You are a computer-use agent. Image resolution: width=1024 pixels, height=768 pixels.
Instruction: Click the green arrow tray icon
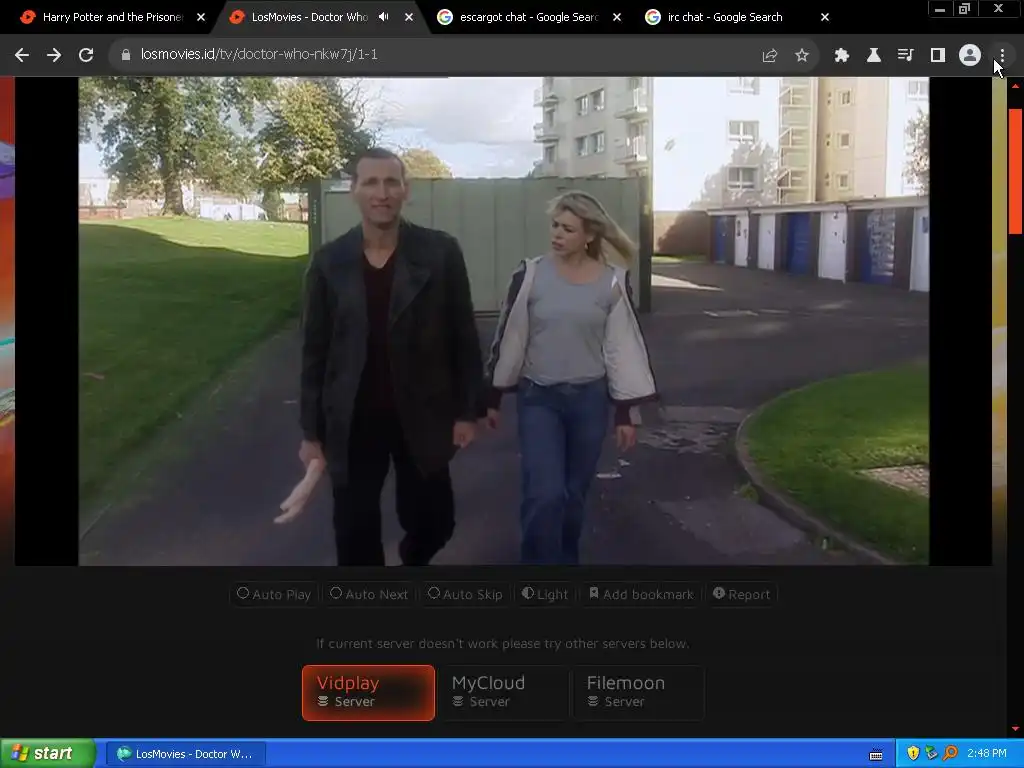(x=931, y=754)
